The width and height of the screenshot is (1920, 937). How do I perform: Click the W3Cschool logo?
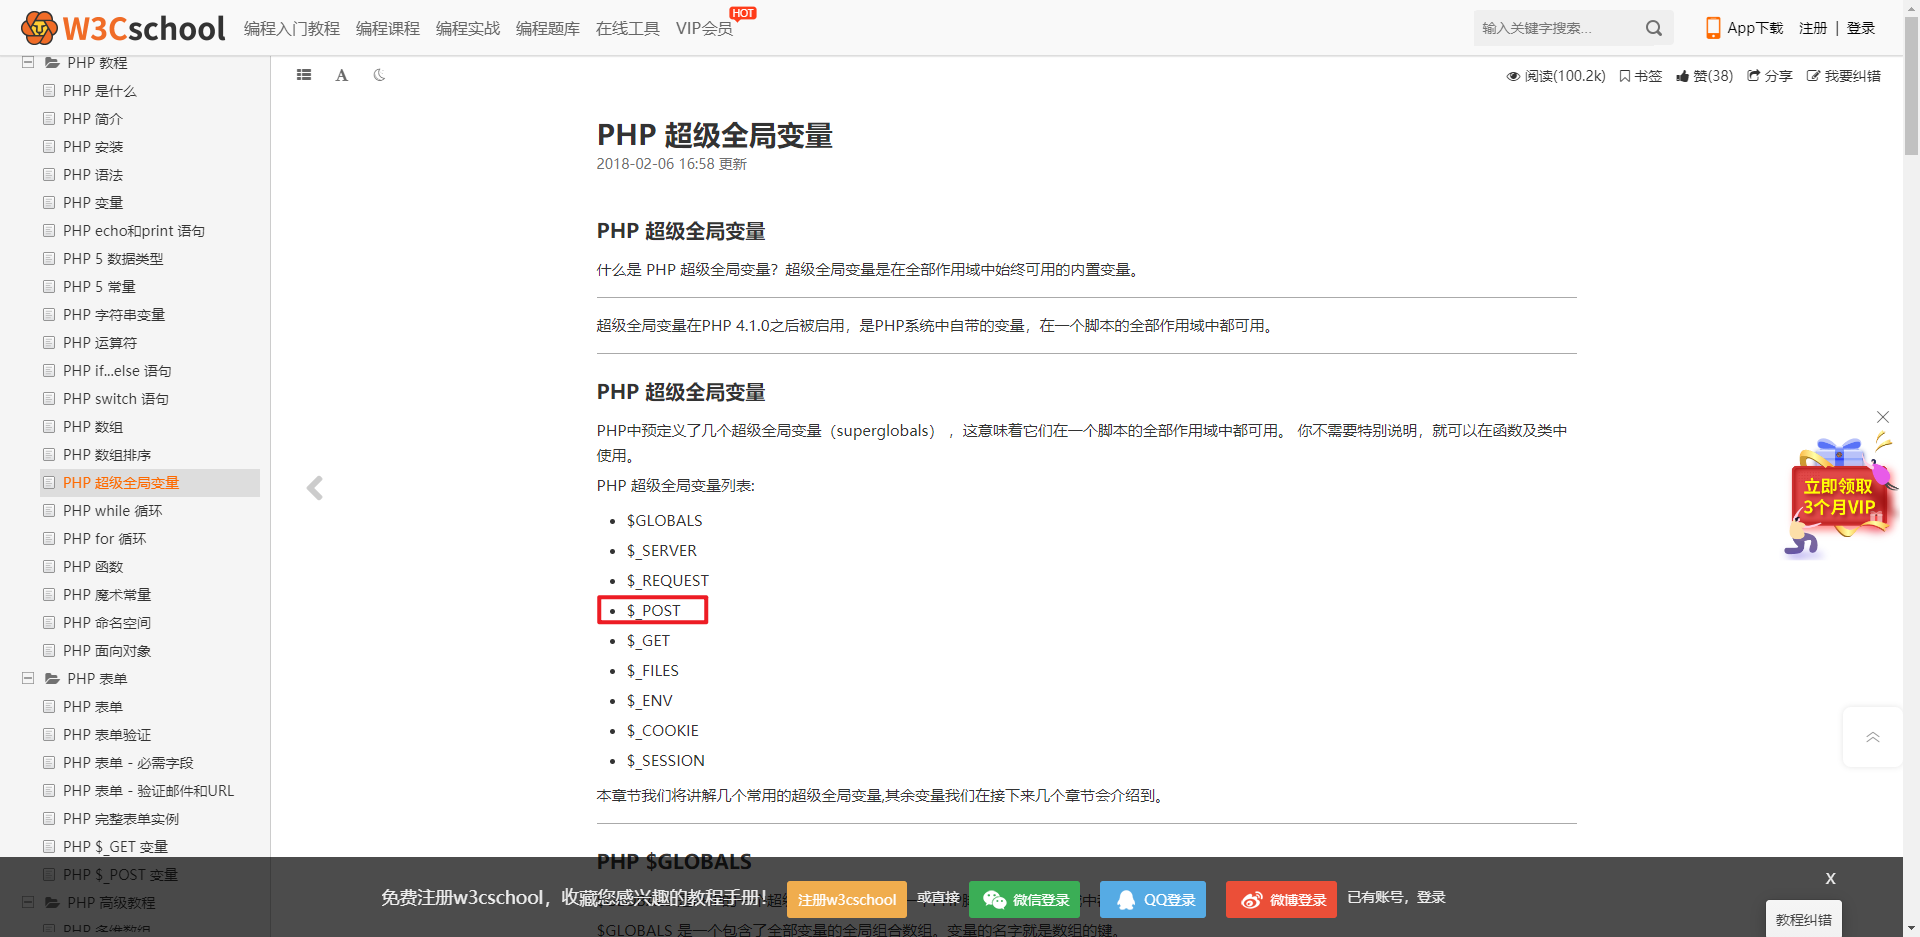click(124, 28)
